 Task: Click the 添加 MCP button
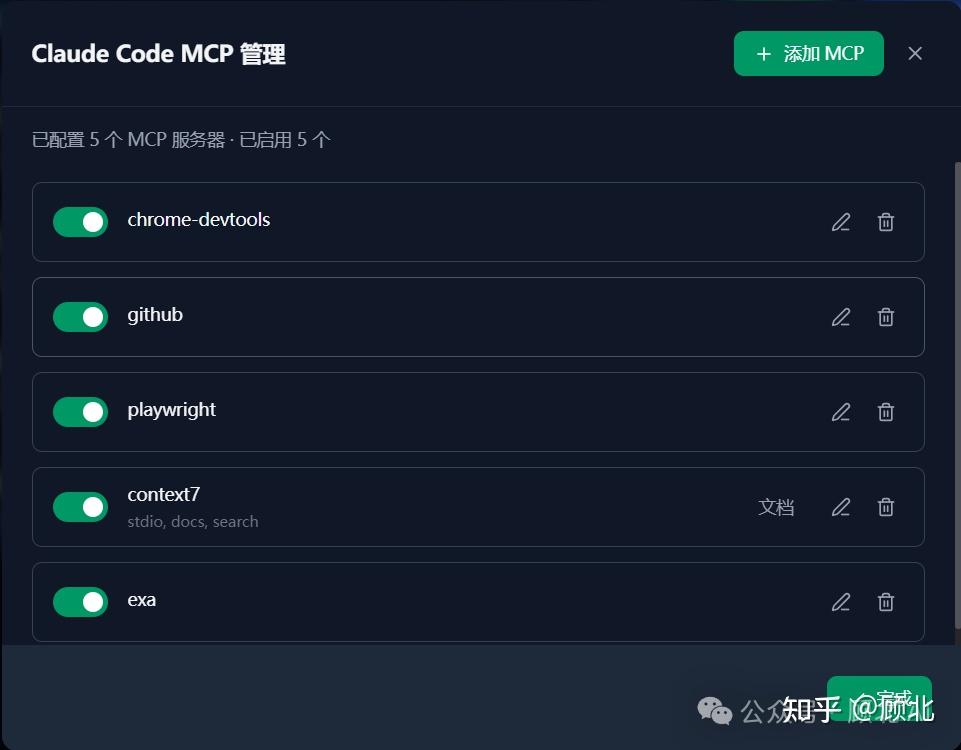click(x=808, y=53)
